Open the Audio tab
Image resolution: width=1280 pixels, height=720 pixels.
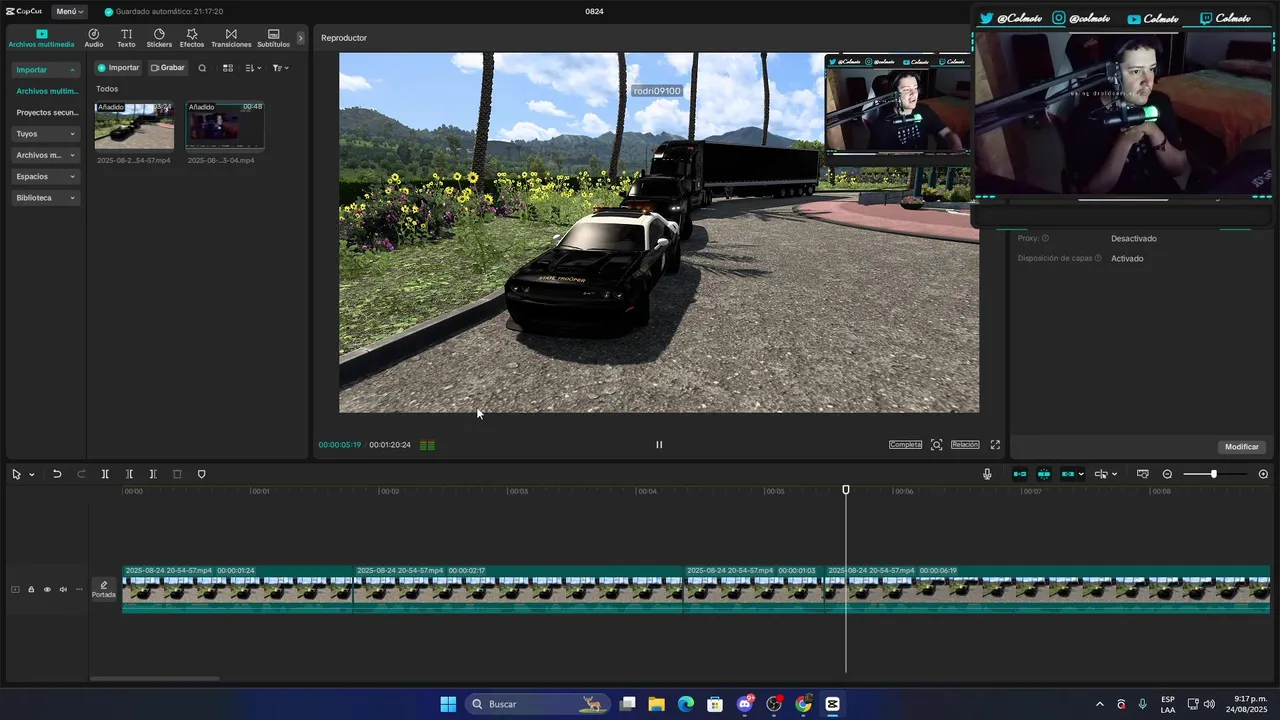(94, 38)
